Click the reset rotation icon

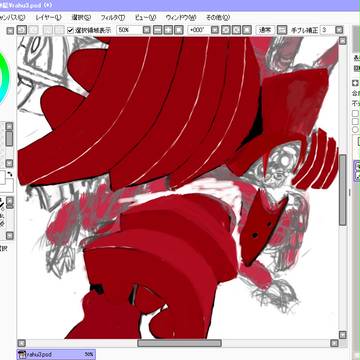pyautogui.click(x=247, y=30)
